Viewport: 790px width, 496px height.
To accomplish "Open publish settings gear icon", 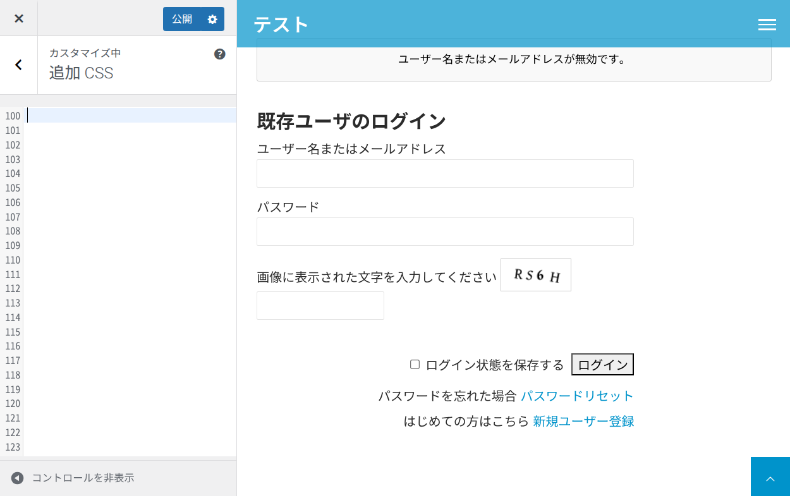I will coord(213,19).
